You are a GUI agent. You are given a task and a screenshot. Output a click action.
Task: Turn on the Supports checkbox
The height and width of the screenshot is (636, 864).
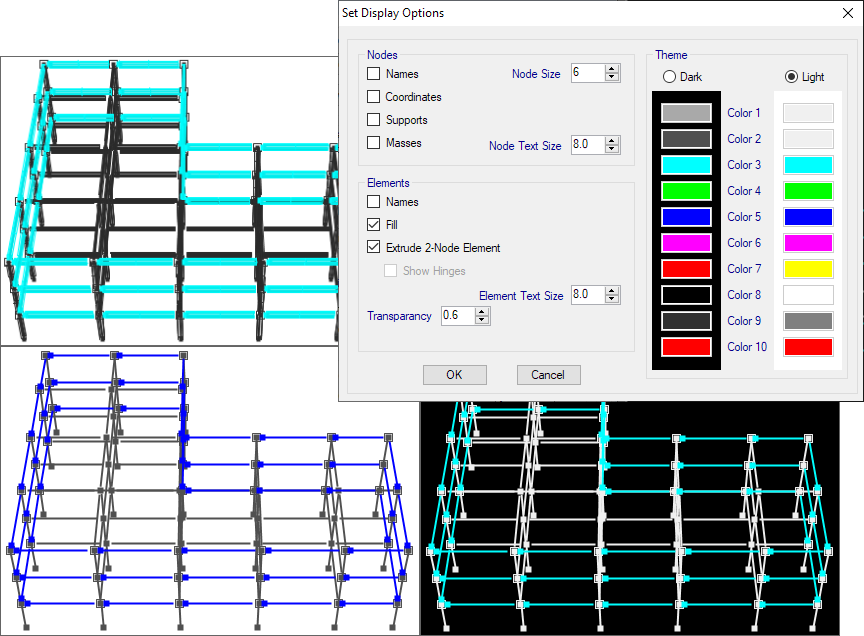pyautogui.click(x=374, y=120)
